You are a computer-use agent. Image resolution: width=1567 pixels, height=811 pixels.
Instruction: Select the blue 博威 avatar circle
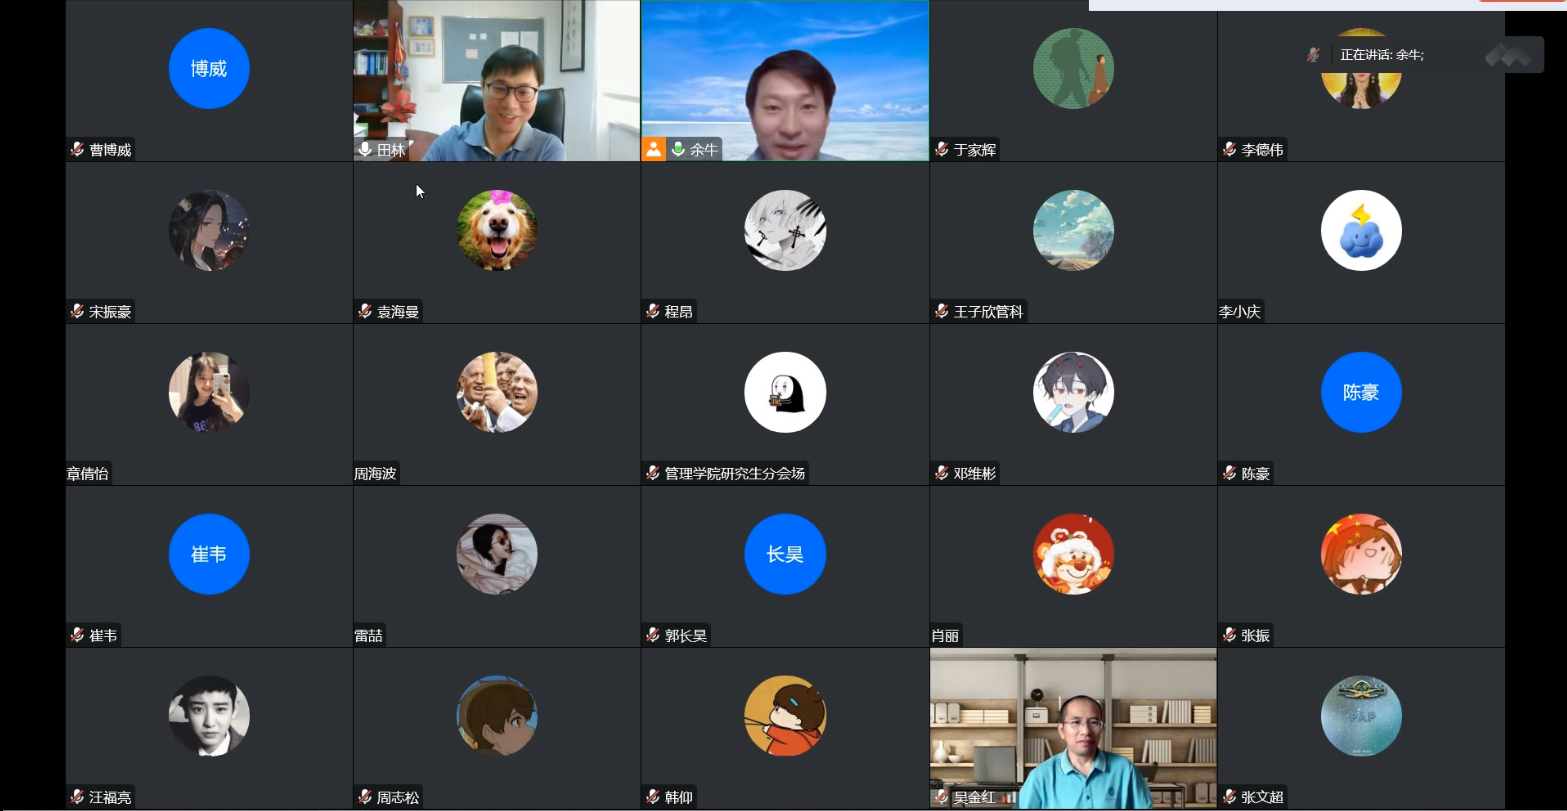[x=209, y=68]
